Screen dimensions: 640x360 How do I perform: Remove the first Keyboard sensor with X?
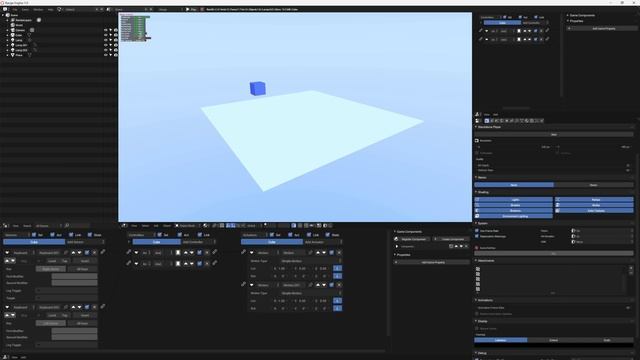94,253
